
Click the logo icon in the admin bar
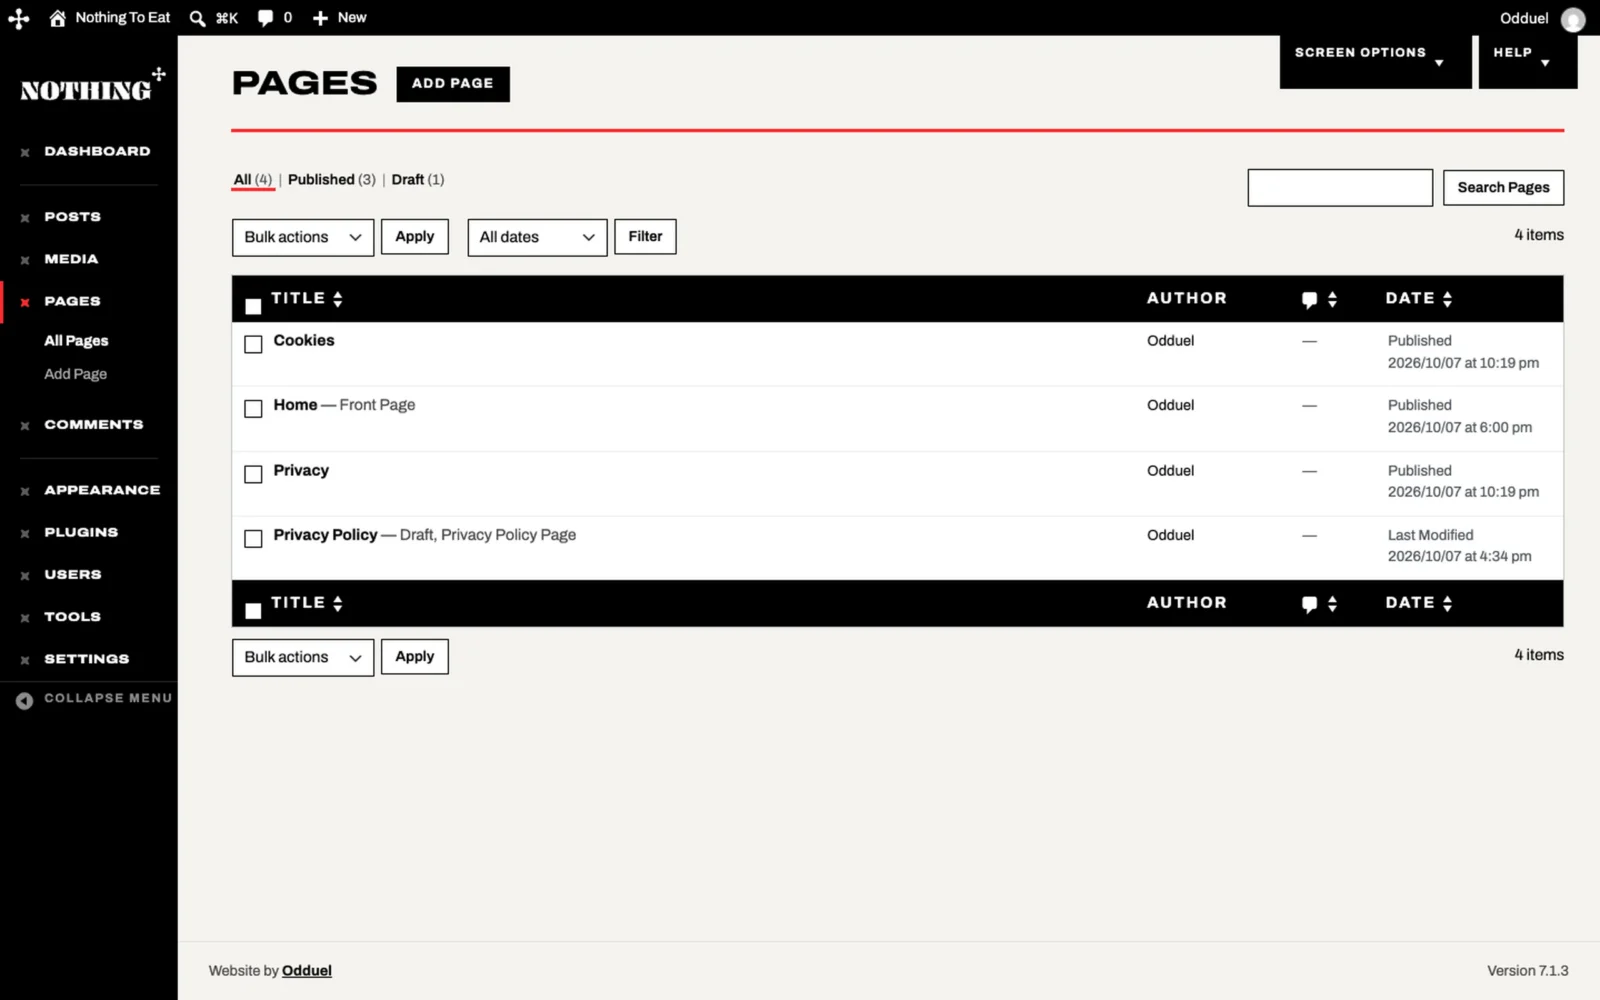pos(18,18)
